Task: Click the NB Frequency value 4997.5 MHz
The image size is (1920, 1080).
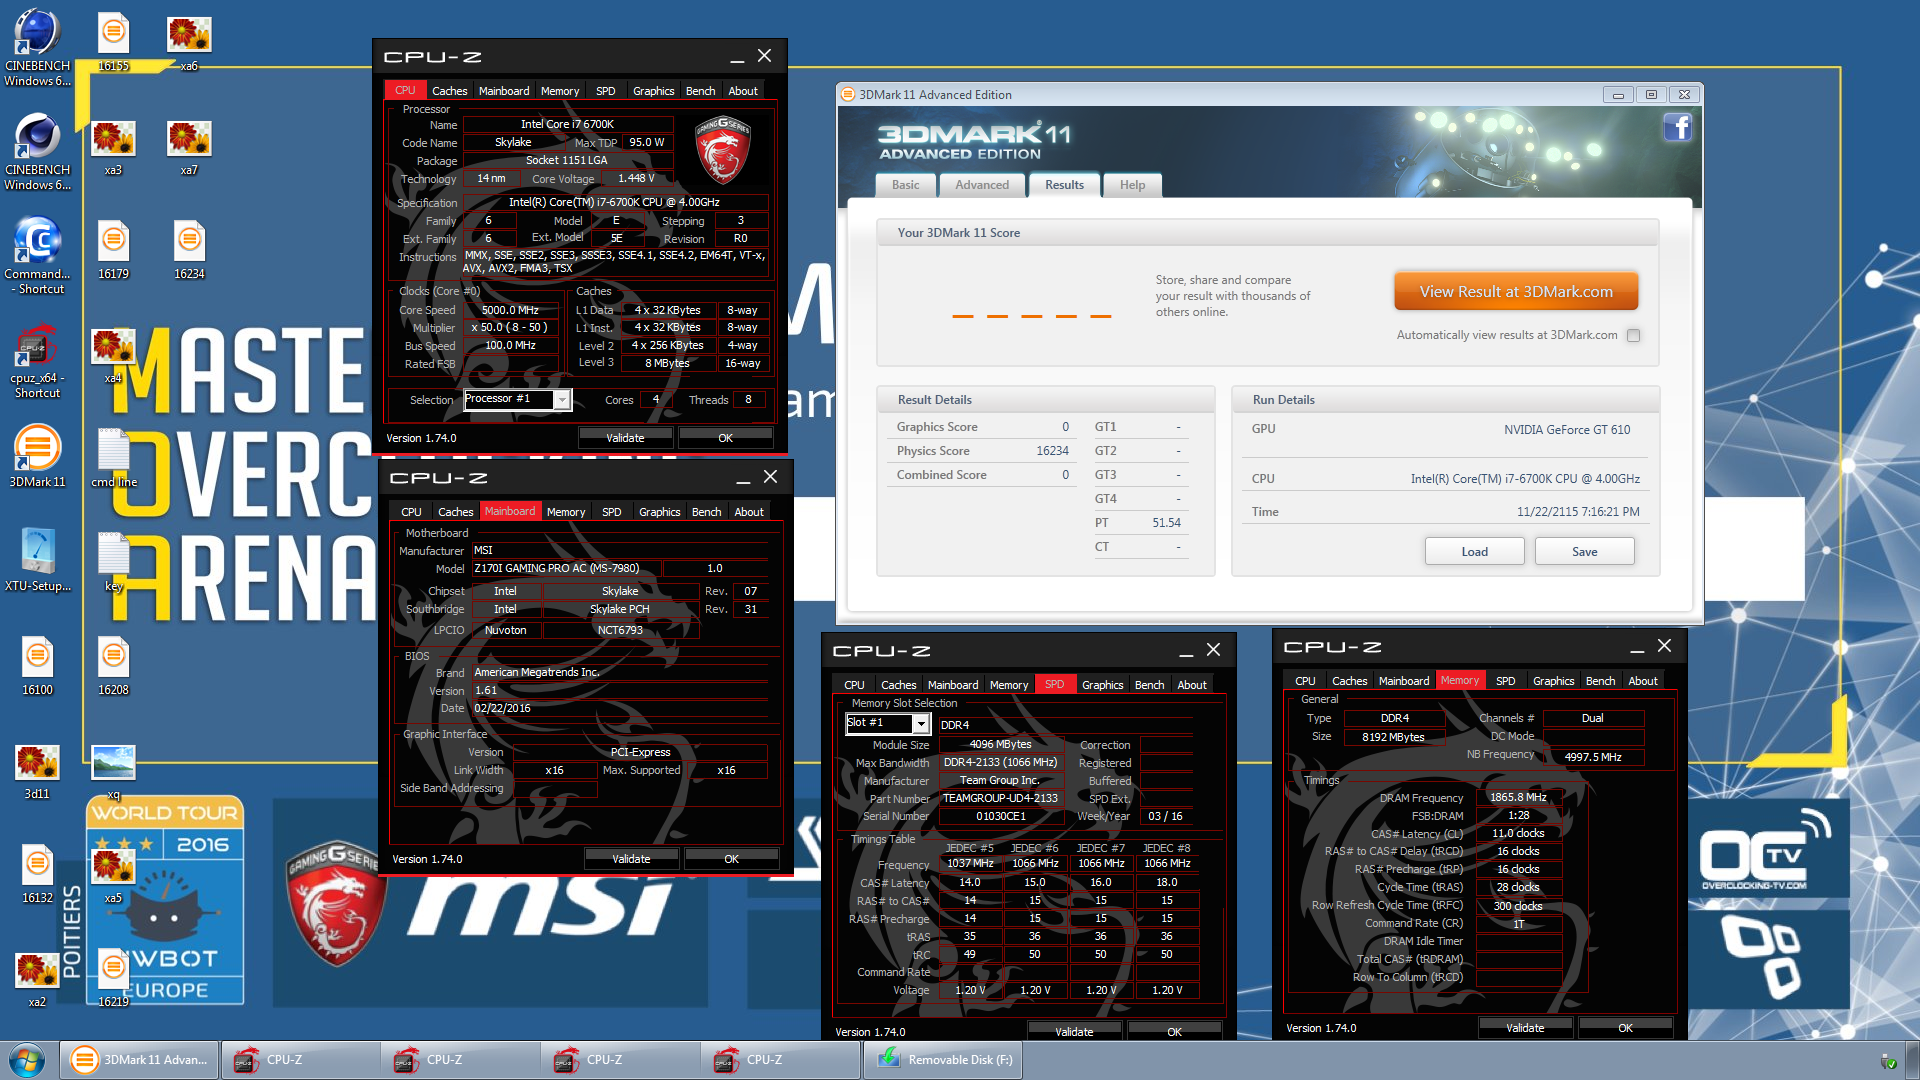Action: pyautogui.click(x=1593, y=757)
